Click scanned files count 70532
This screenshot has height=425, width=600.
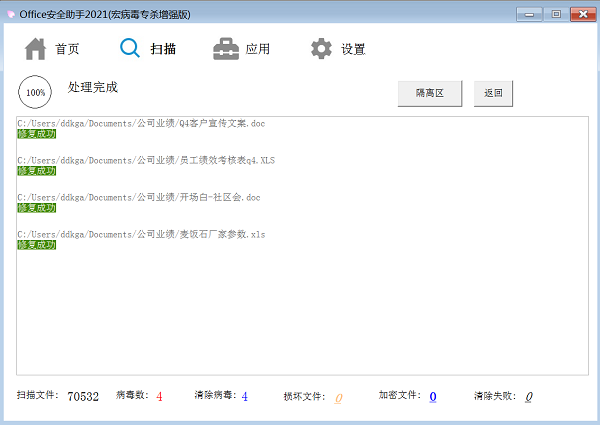coord(83,396)
